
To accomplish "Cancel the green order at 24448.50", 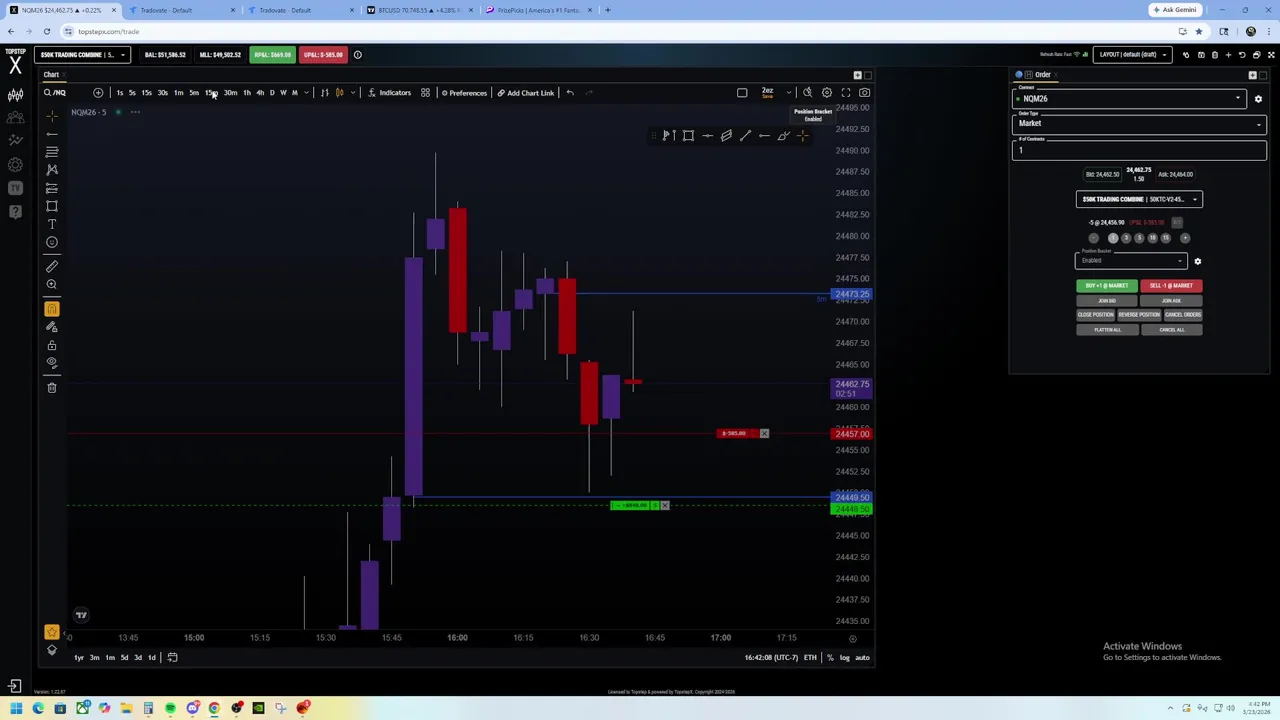I will click(x=665, y=505).
